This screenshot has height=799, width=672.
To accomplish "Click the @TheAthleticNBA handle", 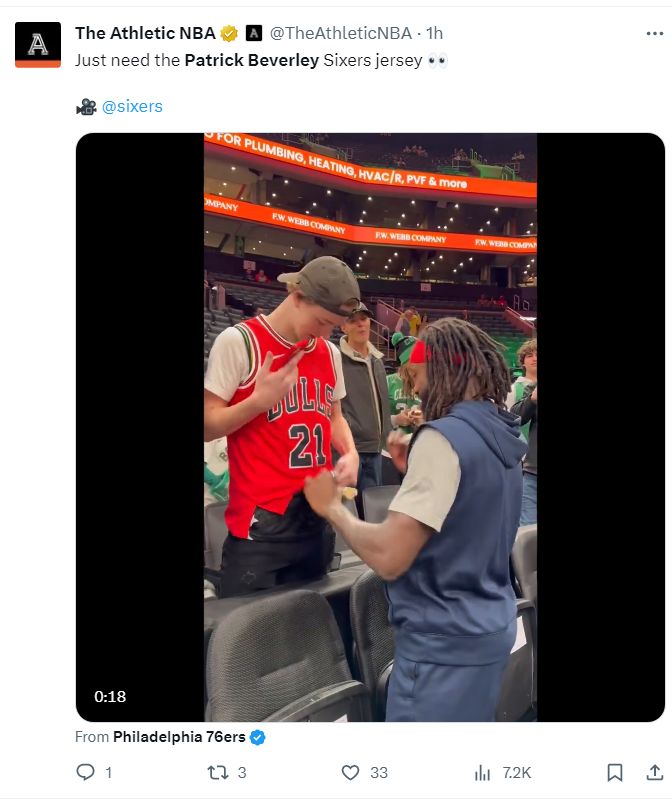I will (x=341, y=33).
